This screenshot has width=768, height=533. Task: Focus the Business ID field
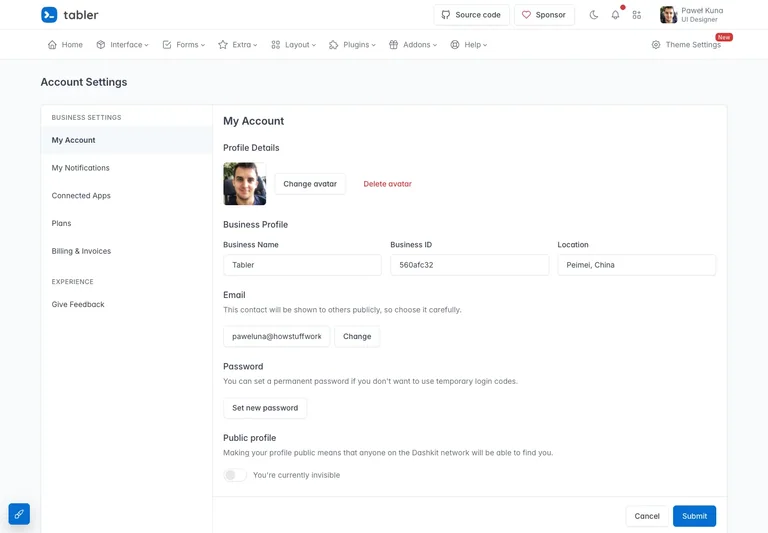tap(470, 265)
